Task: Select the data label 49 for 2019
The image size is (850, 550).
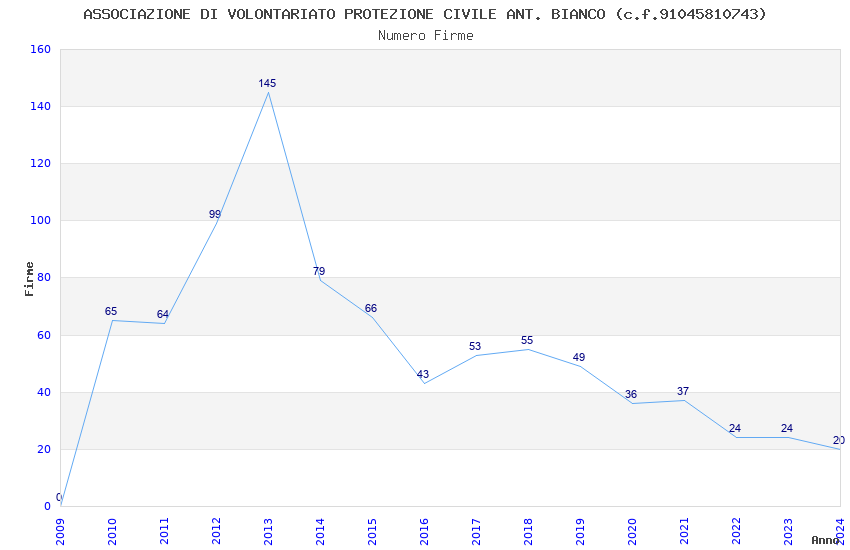Action: pyautogui.click(x=579, y=358)
